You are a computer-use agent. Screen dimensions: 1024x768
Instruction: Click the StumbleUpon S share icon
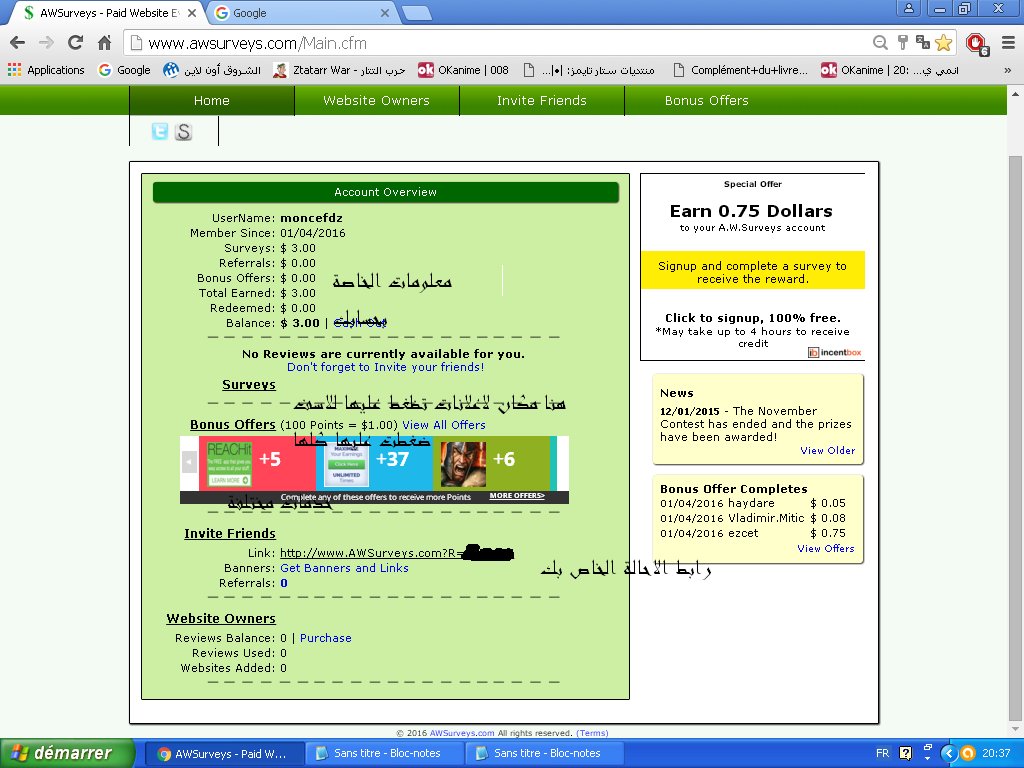(x=184, y=132)
